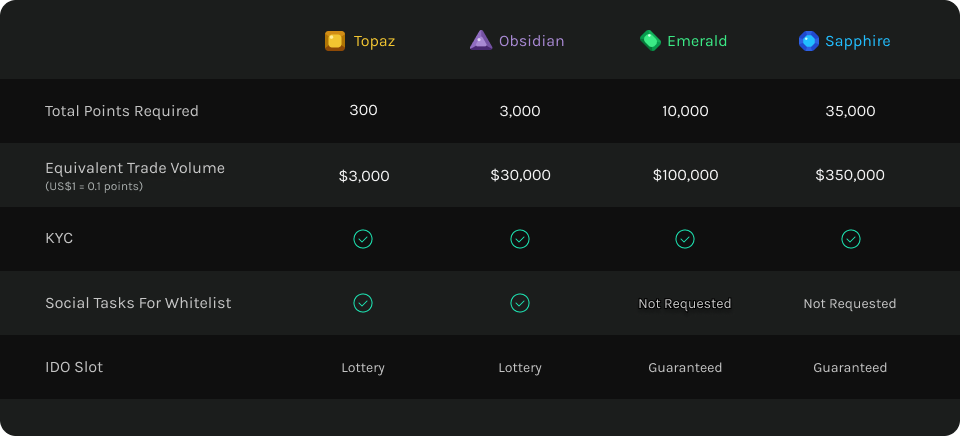Click the KYC checkmark under Obsidian
960x436 pixels.
[520, 239]
